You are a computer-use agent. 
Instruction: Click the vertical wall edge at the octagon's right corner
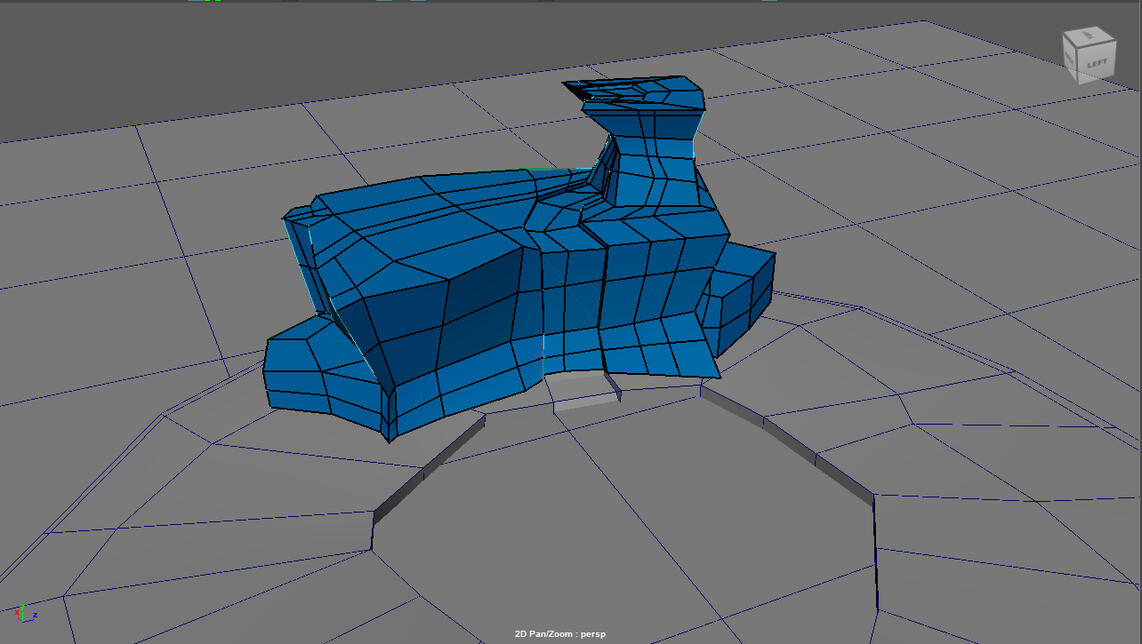(x=876, y=550)
